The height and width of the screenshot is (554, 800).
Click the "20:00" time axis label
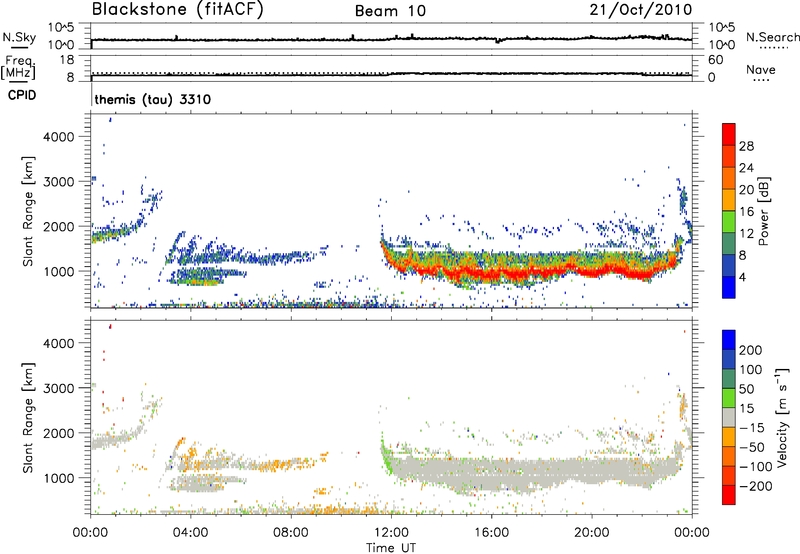[x=591, y=532]
